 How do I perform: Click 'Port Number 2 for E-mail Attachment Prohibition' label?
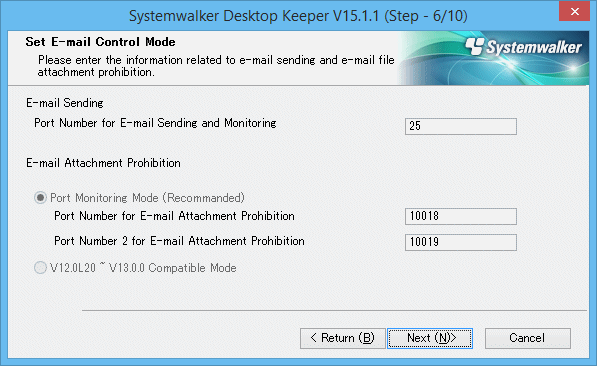[x=179, y=241]
